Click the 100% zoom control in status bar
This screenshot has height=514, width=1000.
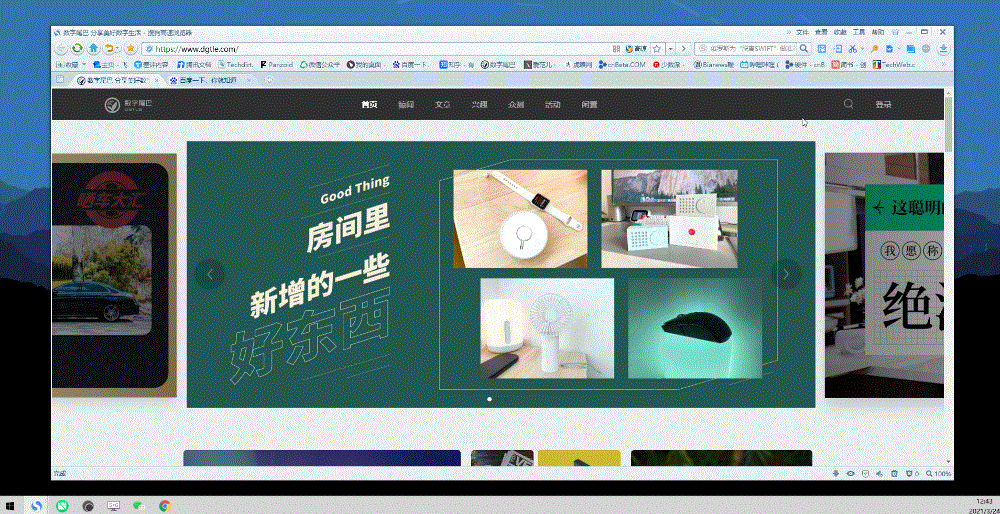coord(939,474)
